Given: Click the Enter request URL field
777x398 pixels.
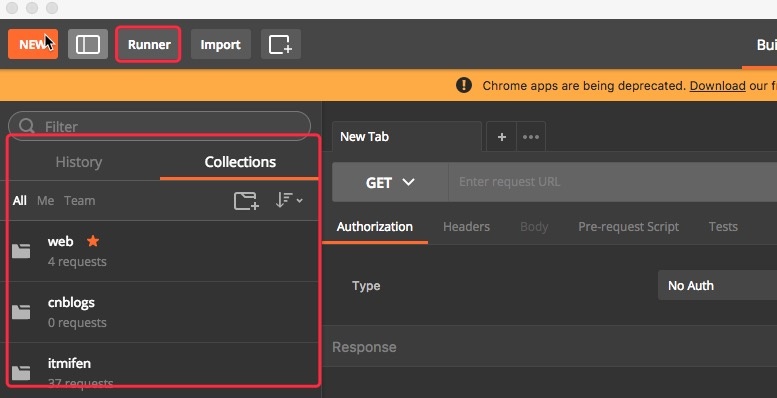Looking at the screenshot, I should click(x=612, y=182).
